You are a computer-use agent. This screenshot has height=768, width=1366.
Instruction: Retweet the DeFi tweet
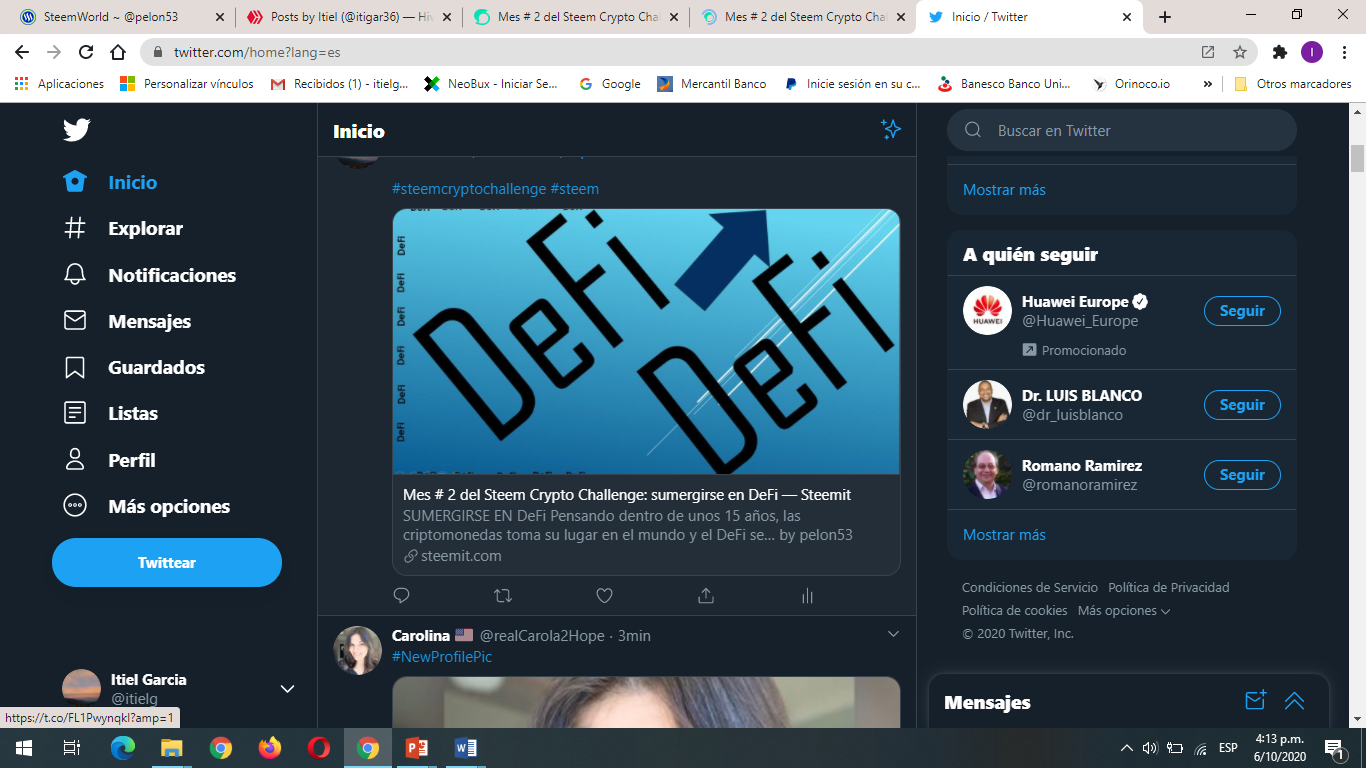click(503, 596)
